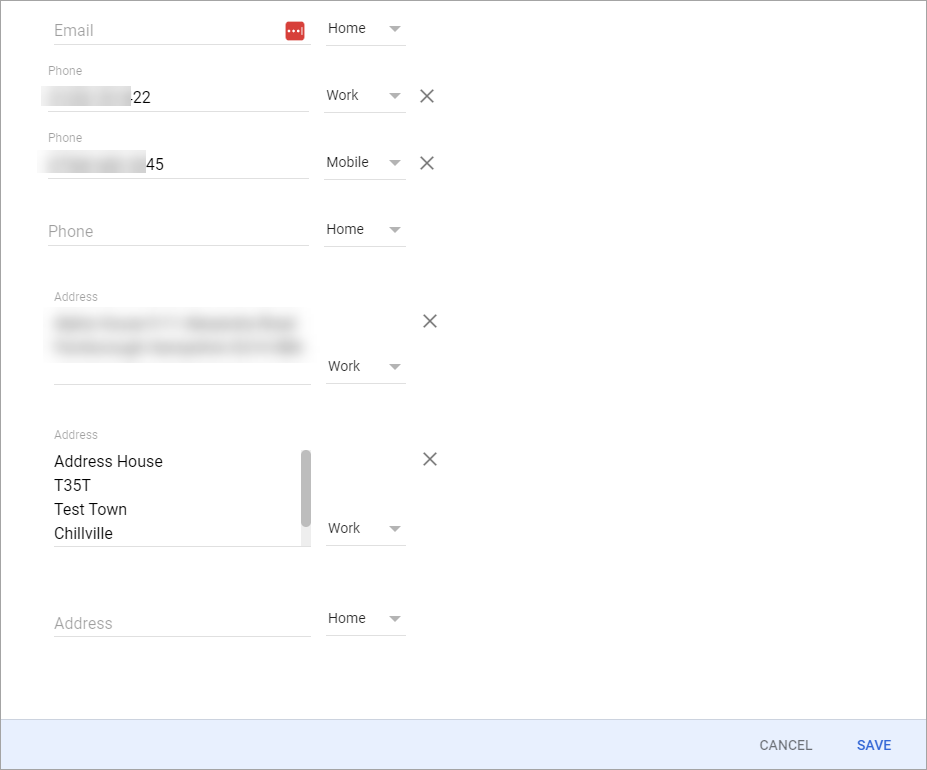This screenshot has height=770, width=927.
Task: Delete the blurred Work address entry
Action: click(430, 321)
